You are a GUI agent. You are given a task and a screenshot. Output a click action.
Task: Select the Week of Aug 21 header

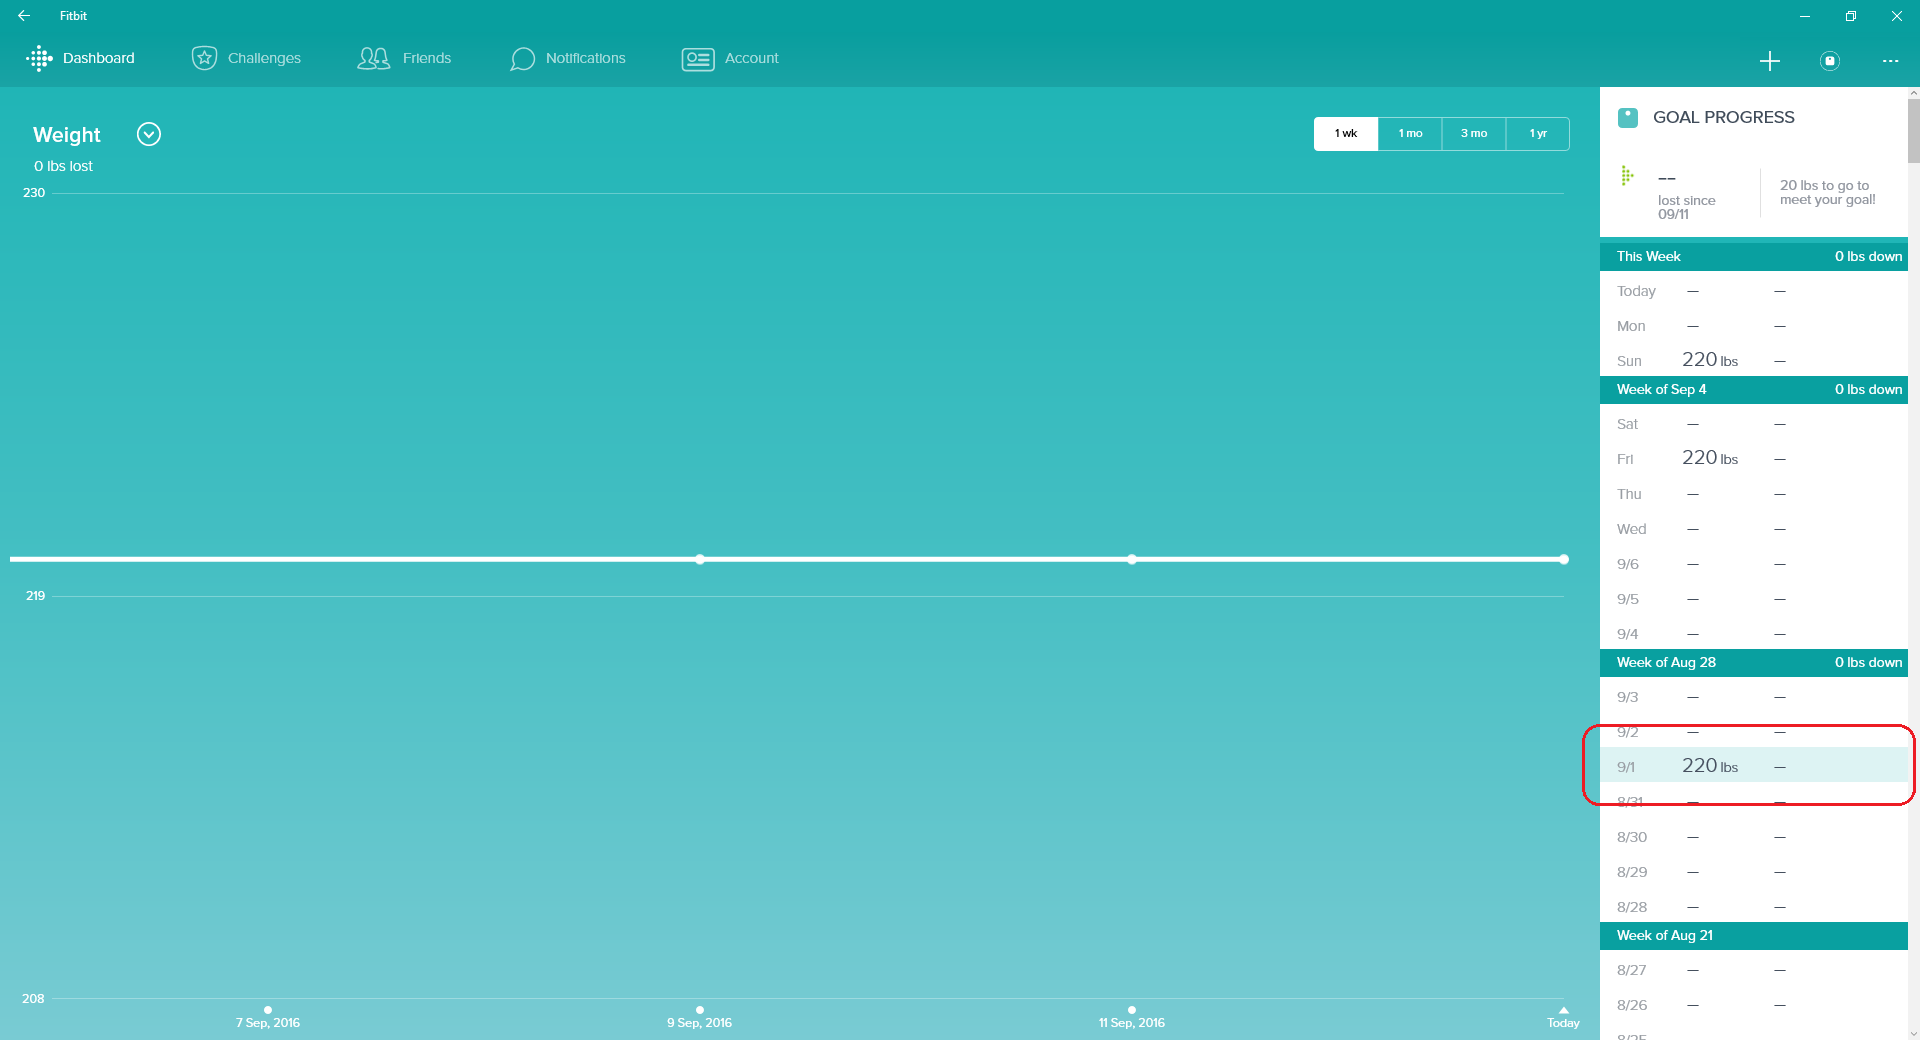click(1753, 935)
